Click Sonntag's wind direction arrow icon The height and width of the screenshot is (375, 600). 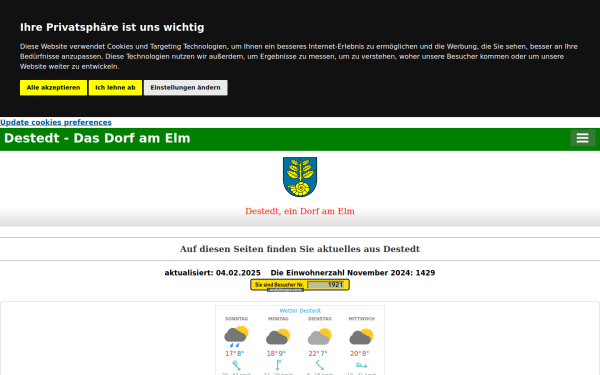(236, 365)
